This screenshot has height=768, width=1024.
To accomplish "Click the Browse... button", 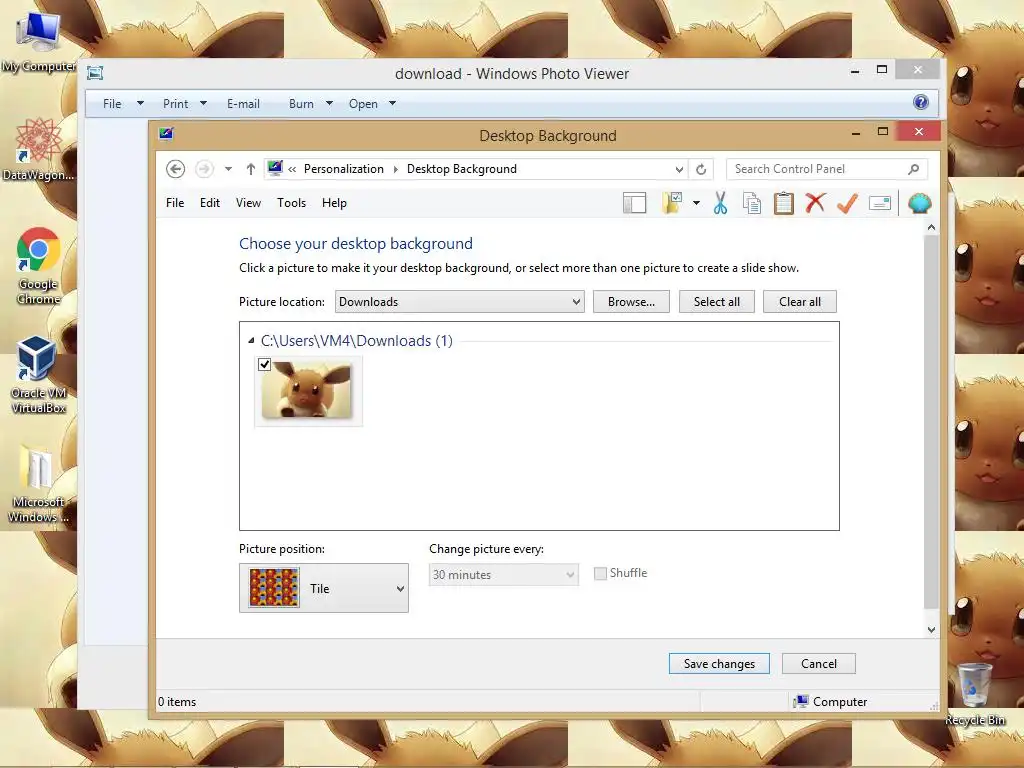I will pyautogui.click(x=631, y=302).
